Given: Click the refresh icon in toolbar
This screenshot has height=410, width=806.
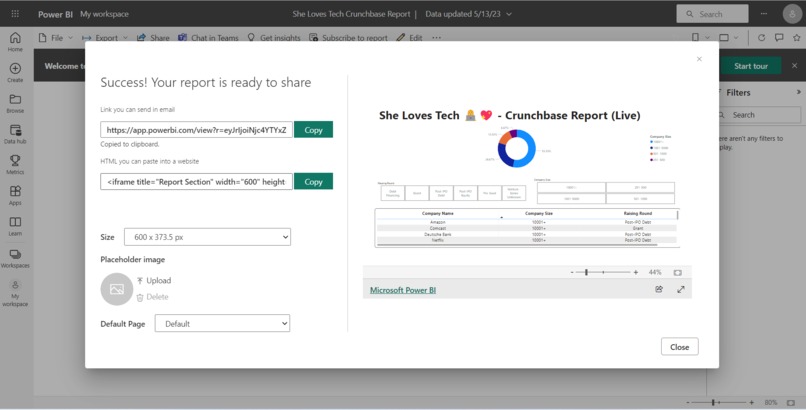Looking at the screenshot, I should [x=761, y=38].
